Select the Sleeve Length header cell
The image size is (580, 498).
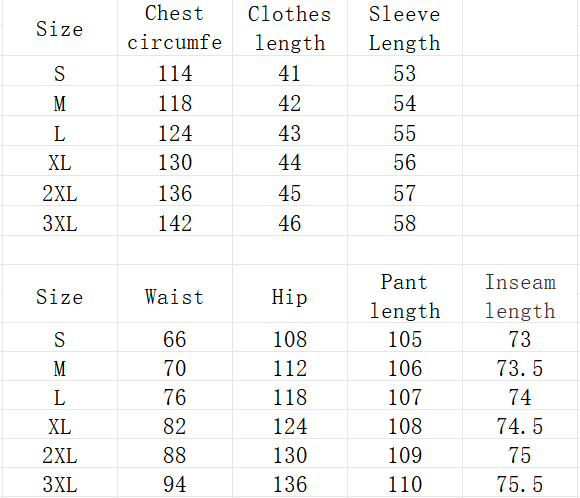[x=405, y=28]
